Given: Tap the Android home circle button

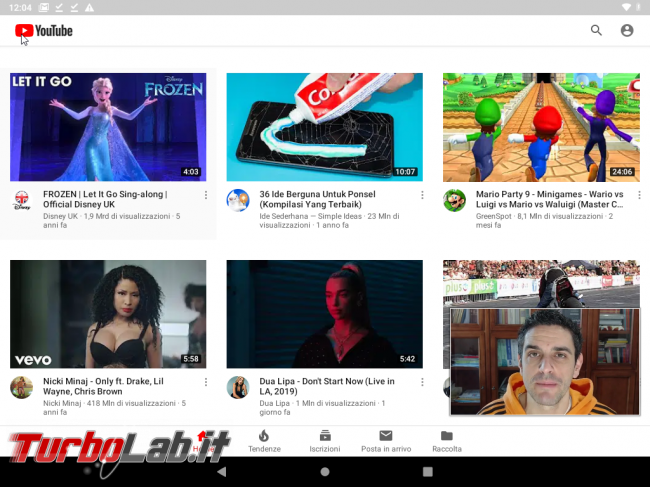Looking at the screenshot, I should 325,472.
